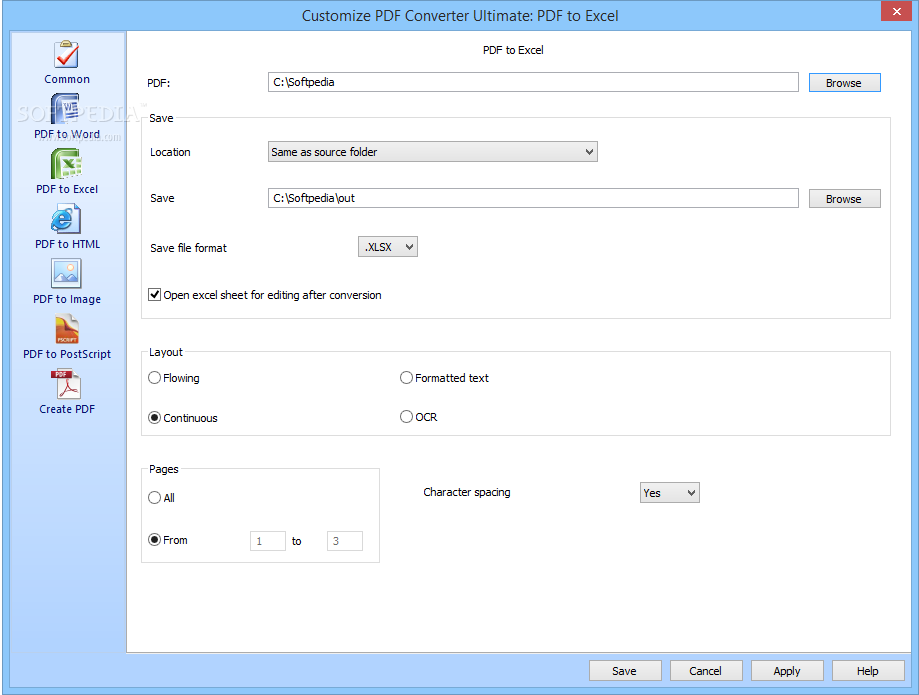Open the Character spacing dropdown
The height and width of the screenshot is (695, 919).
pyautogui.click(x=669, y=493)
